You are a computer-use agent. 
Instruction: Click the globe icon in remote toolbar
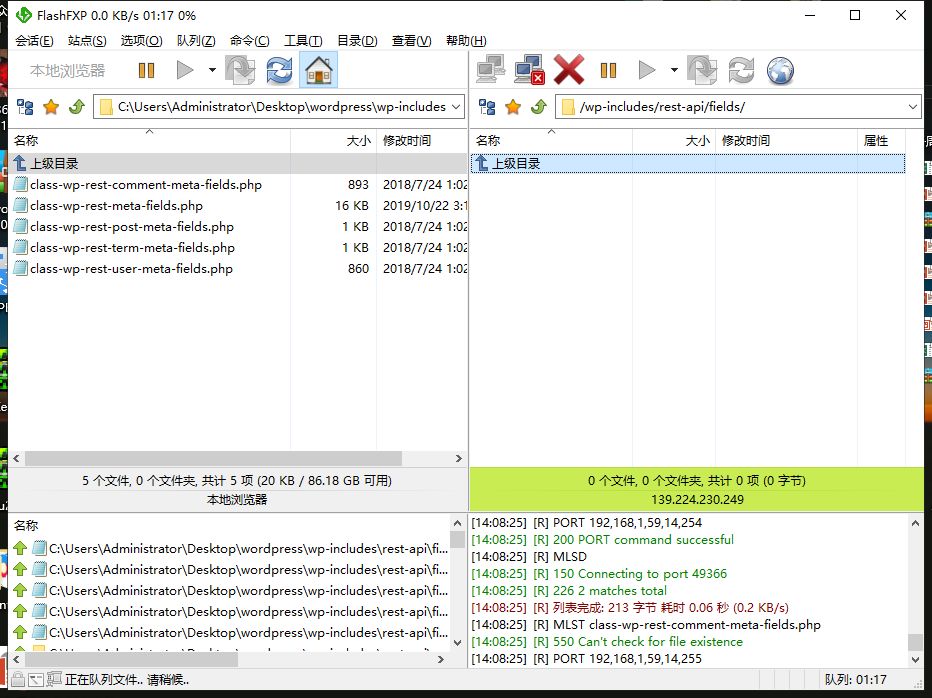pyautogui.click(x=780, y=70)
